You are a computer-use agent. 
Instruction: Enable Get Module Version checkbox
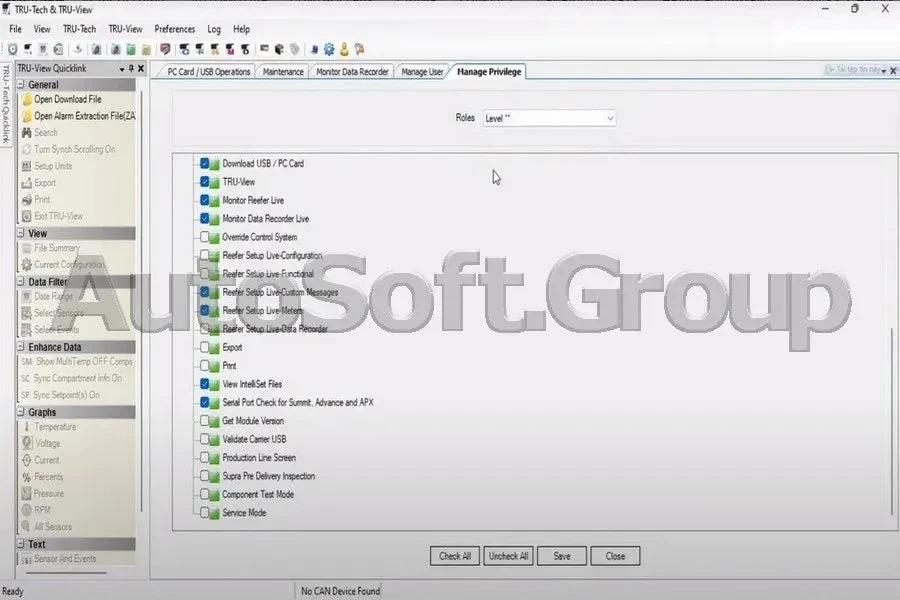(x=204, y=421)
